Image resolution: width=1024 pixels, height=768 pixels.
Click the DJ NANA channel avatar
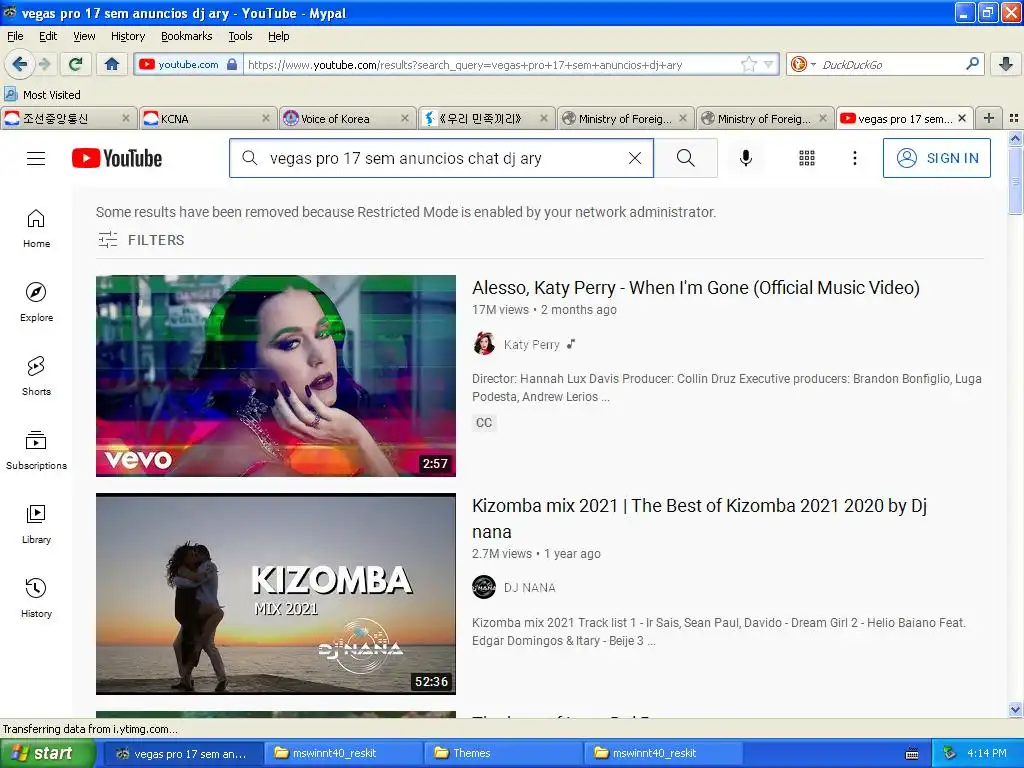tap(484, 587)
